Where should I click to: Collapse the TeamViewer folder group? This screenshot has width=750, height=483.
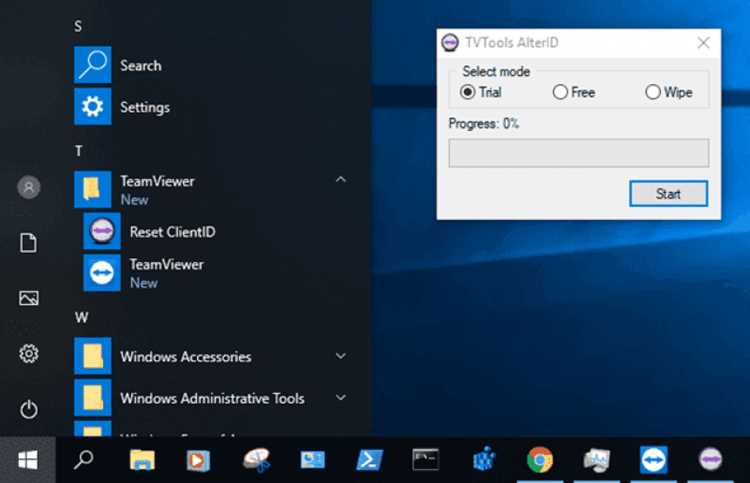coord(341,180)
